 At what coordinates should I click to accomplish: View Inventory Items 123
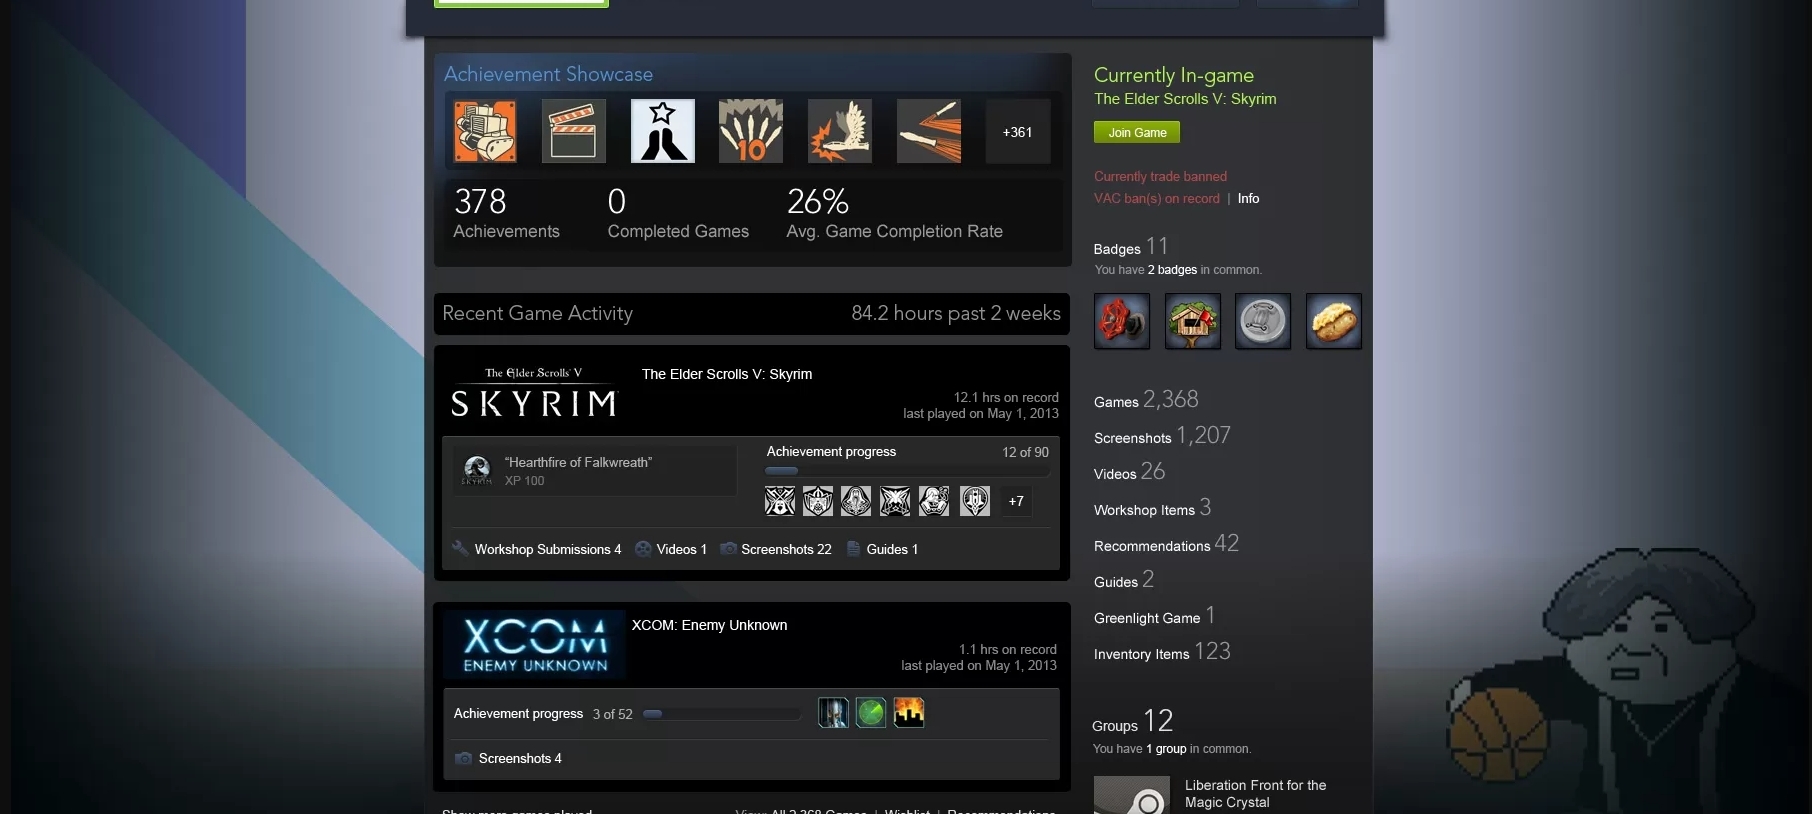1162,652
